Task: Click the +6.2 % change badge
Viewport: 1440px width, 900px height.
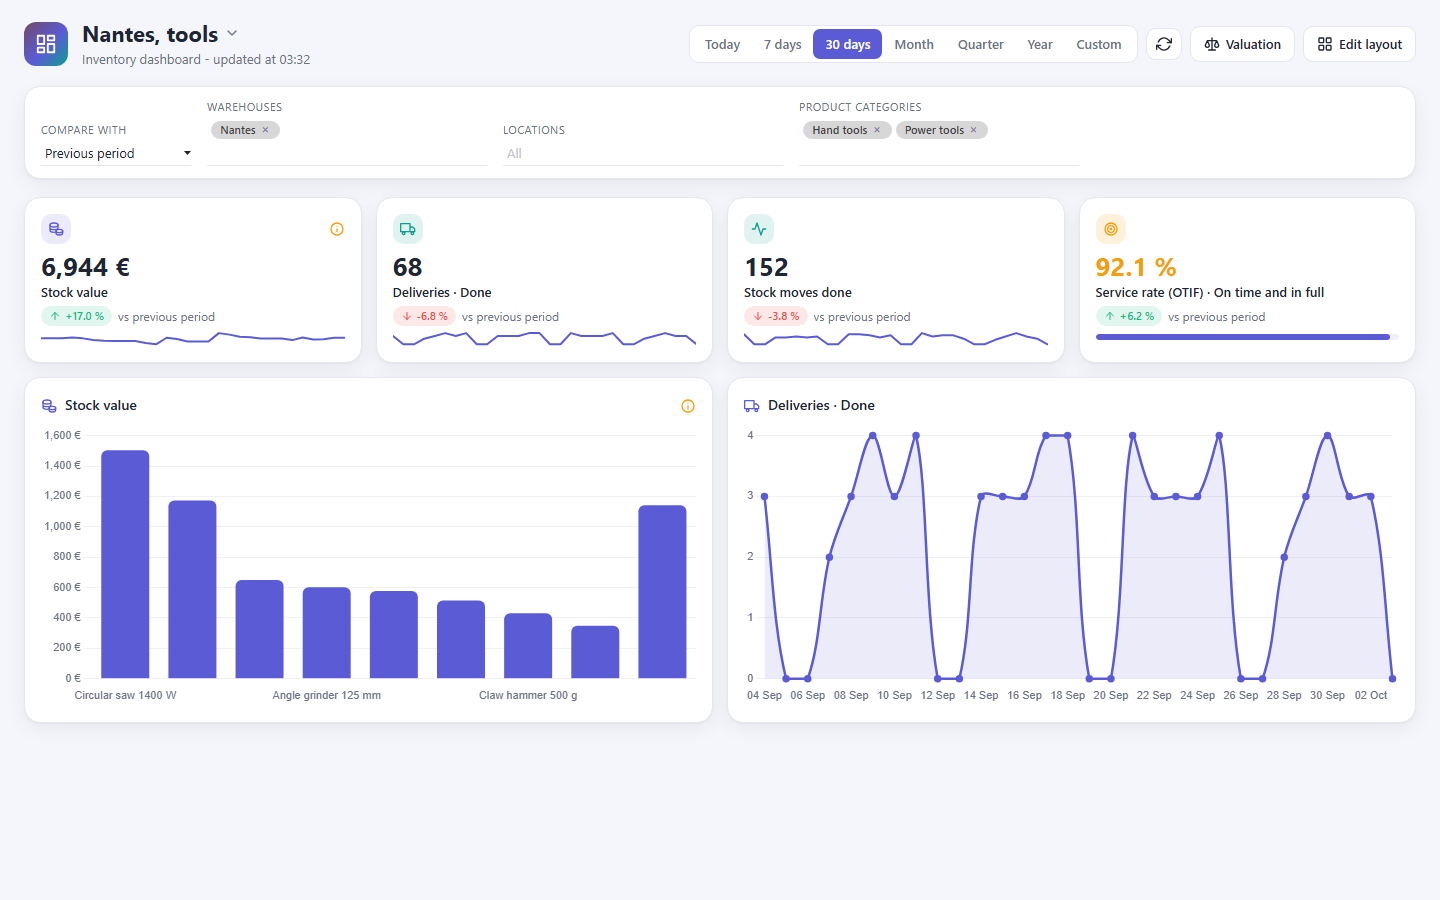Action: click(x=1129, y=316)
